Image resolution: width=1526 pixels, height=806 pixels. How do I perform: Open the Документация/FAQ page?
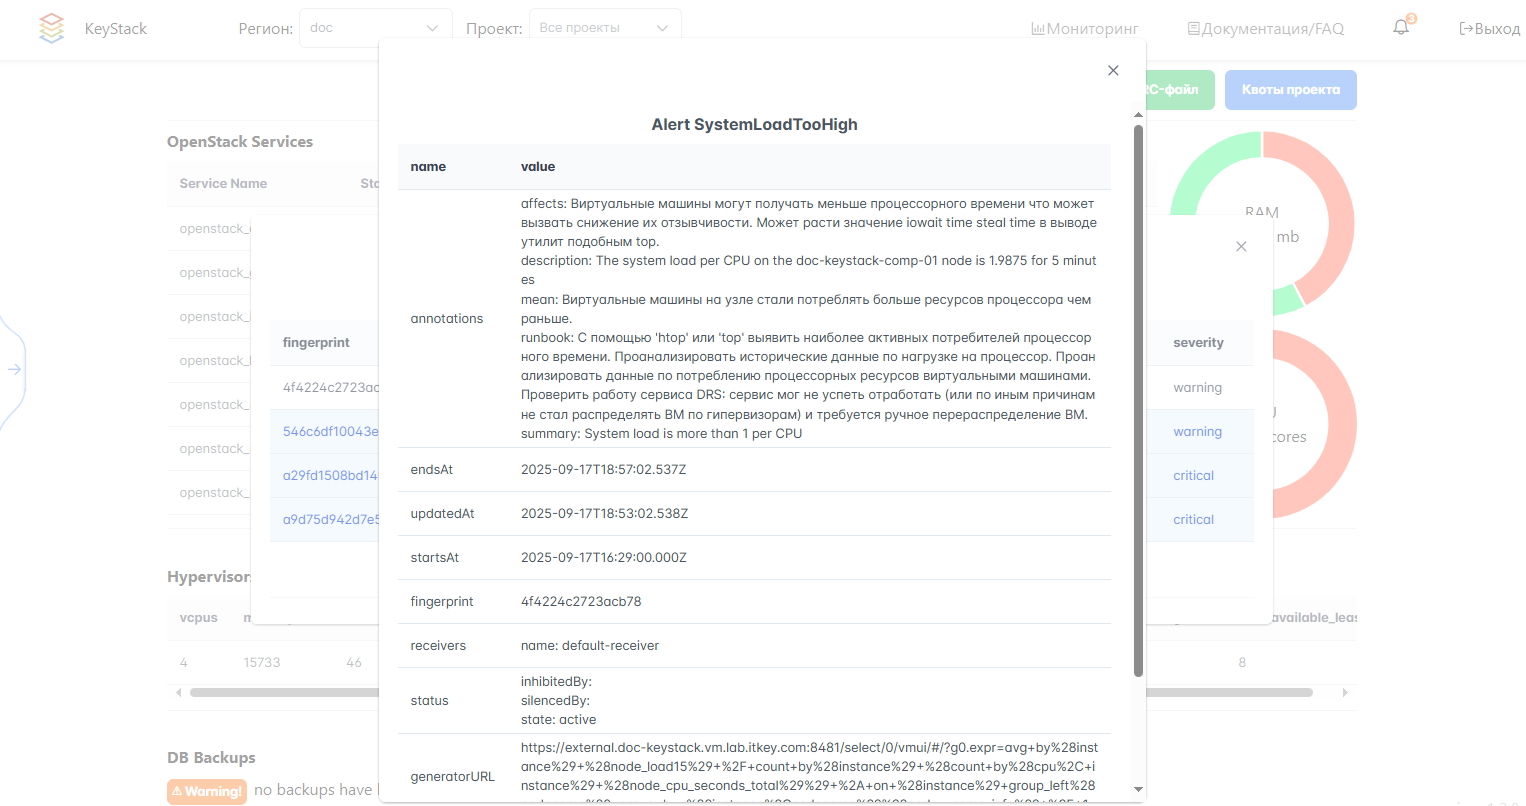point(1271,28)
